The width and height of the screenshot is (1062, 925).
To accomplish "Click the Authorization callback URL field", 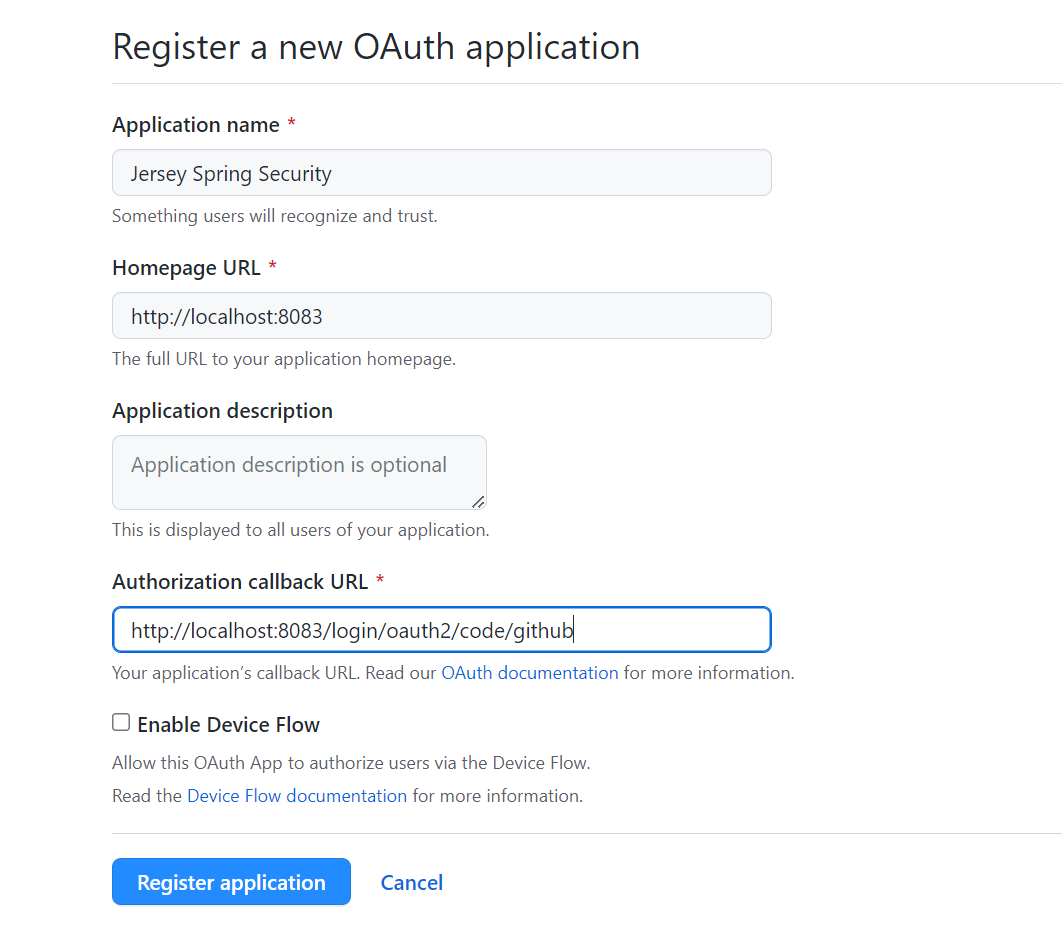I will click(441, 630).
